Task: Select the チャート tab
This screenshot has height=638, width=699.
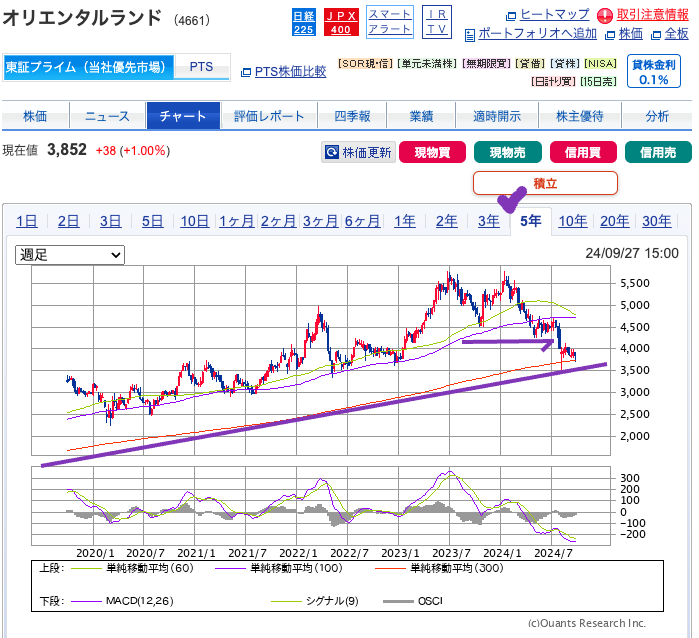Action: click(183, 116)
